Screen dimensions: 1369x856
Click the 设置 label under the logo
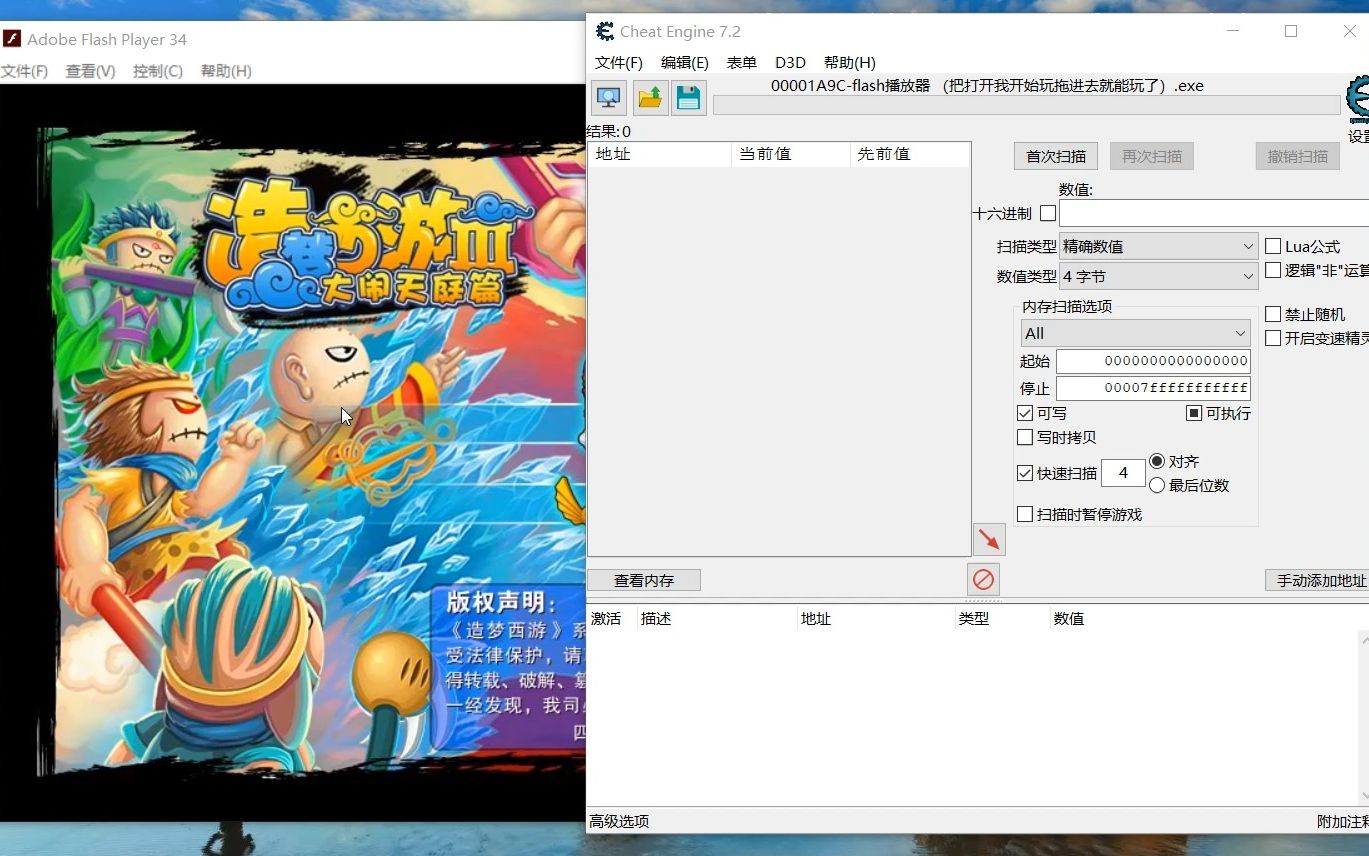[1358, 136]
